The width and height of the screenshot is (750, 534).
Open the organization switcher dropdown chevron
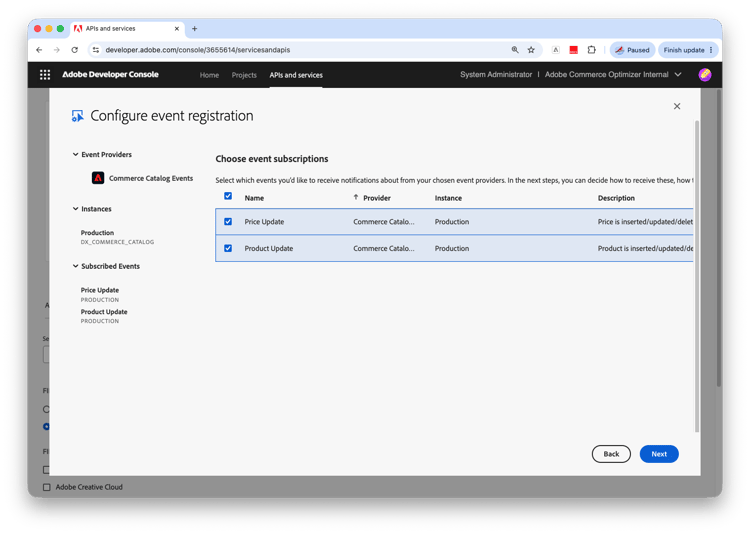click(678, 75)
